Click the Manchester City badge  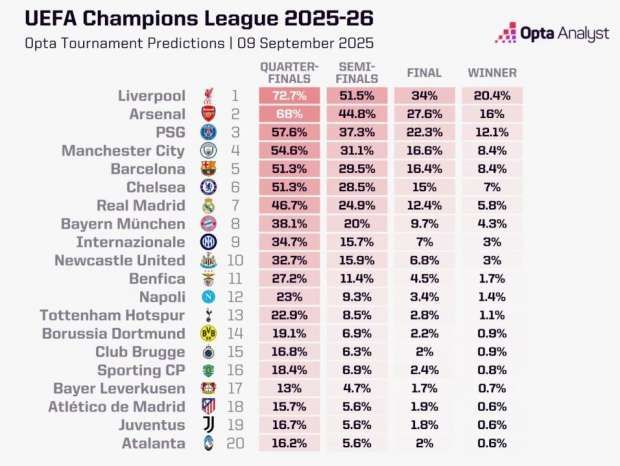[208, 151]
